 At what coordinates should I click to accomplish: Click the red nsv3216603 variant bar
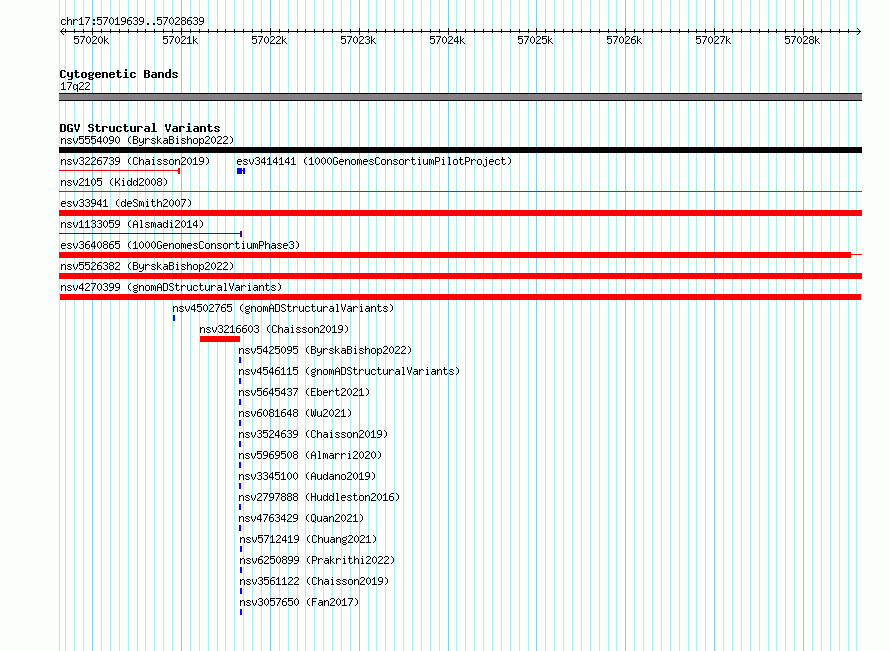pyautogui.click(x=220, y=339)
